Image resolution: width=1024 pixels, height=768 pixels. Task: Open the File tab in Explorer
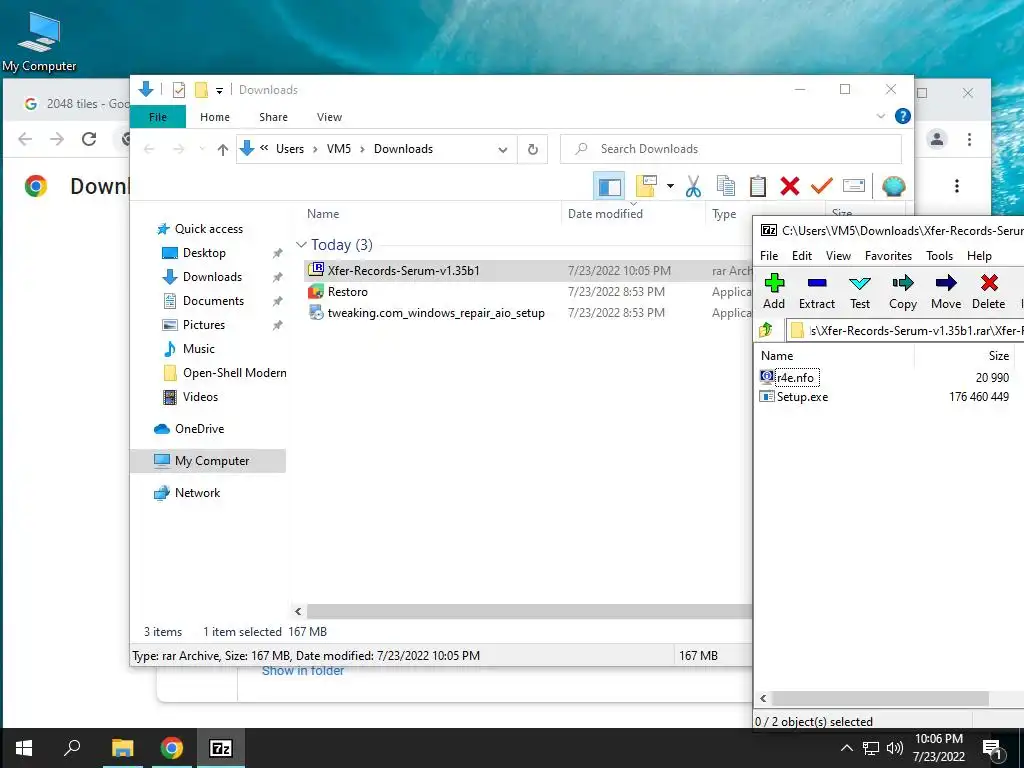pos(157,117)
